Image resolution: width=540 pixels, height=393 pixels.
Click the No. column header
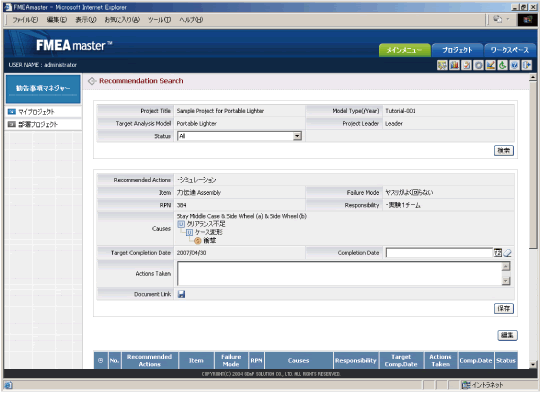(114, 361)
